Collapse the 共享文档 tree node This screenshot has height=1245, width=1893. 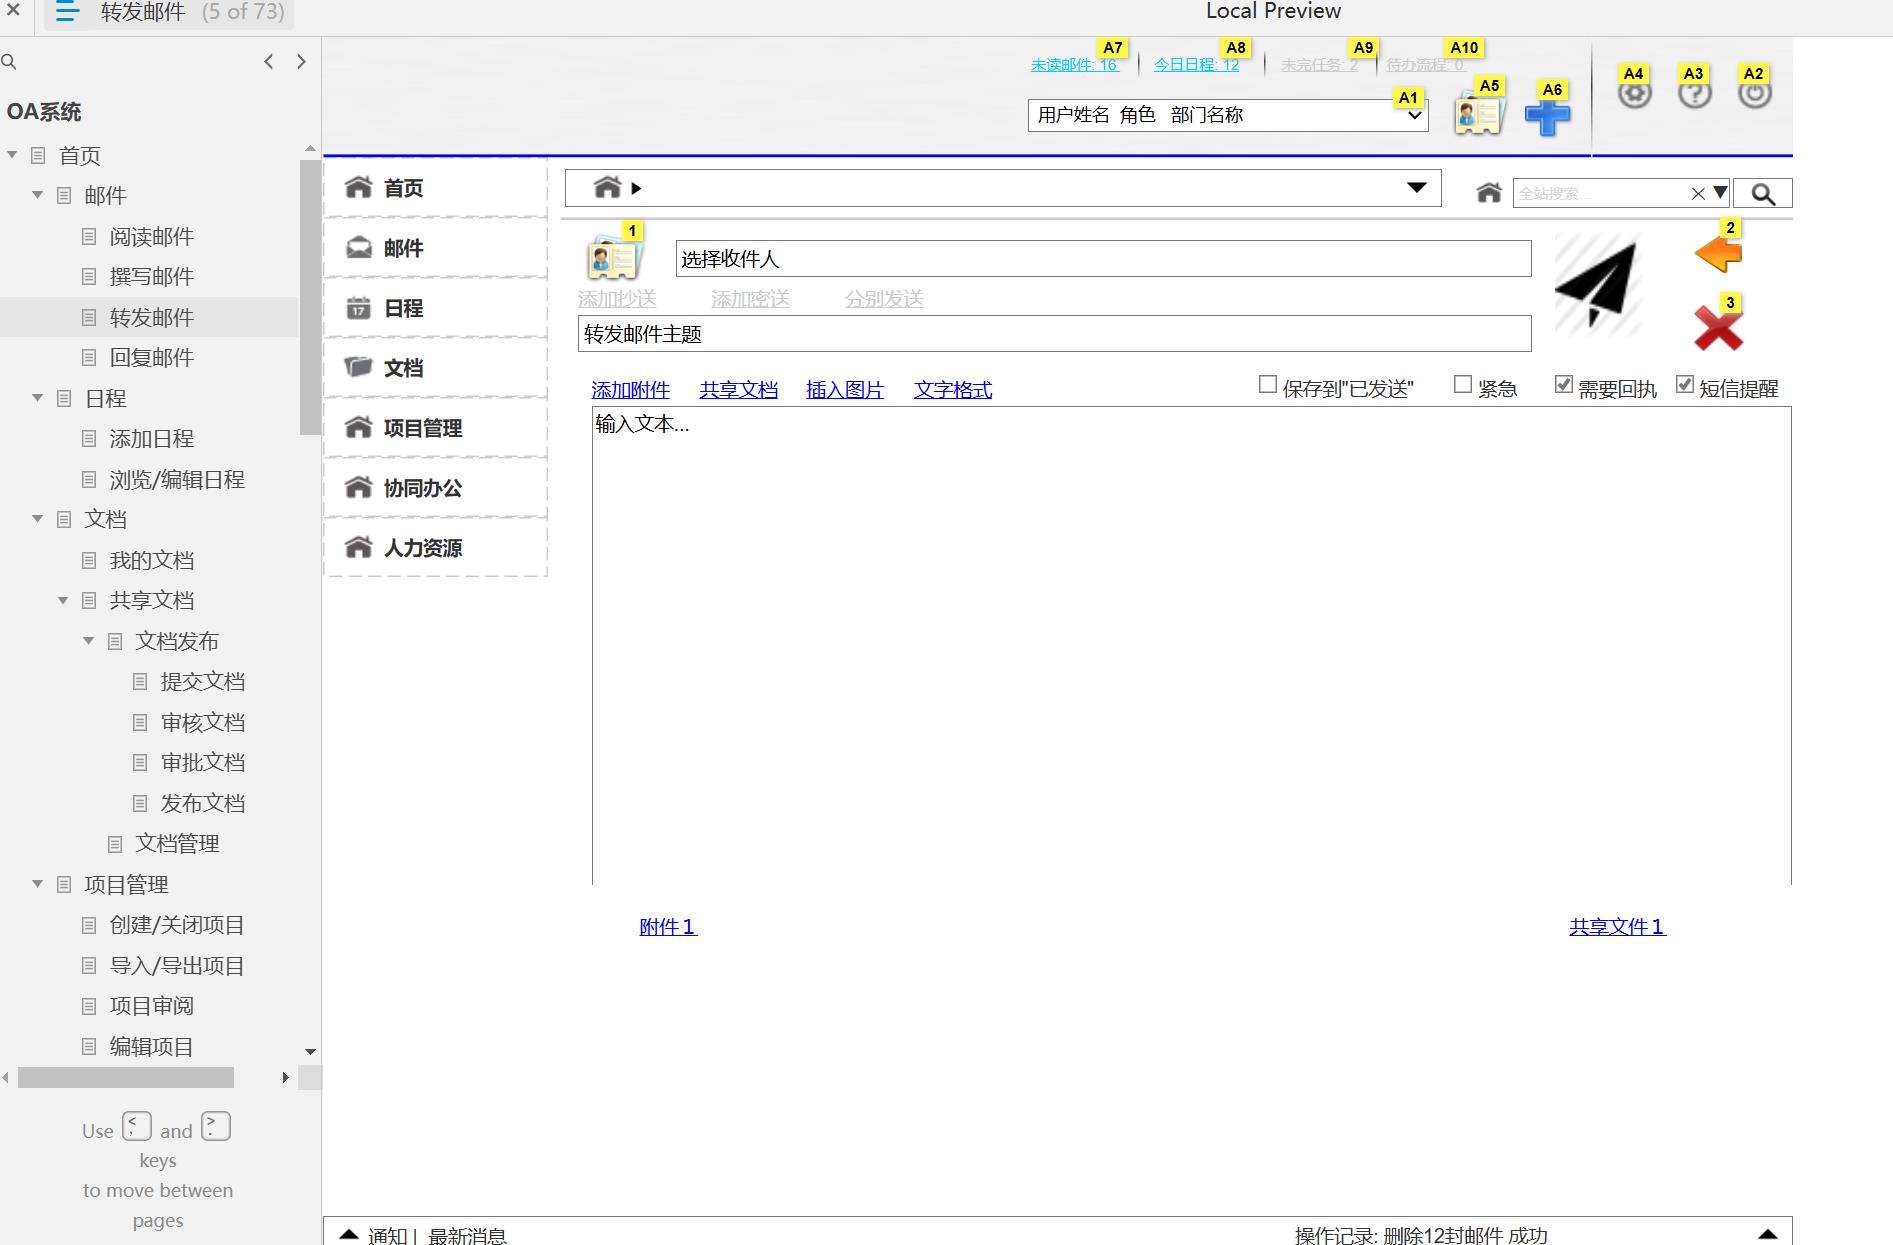[x=63, y=600]
